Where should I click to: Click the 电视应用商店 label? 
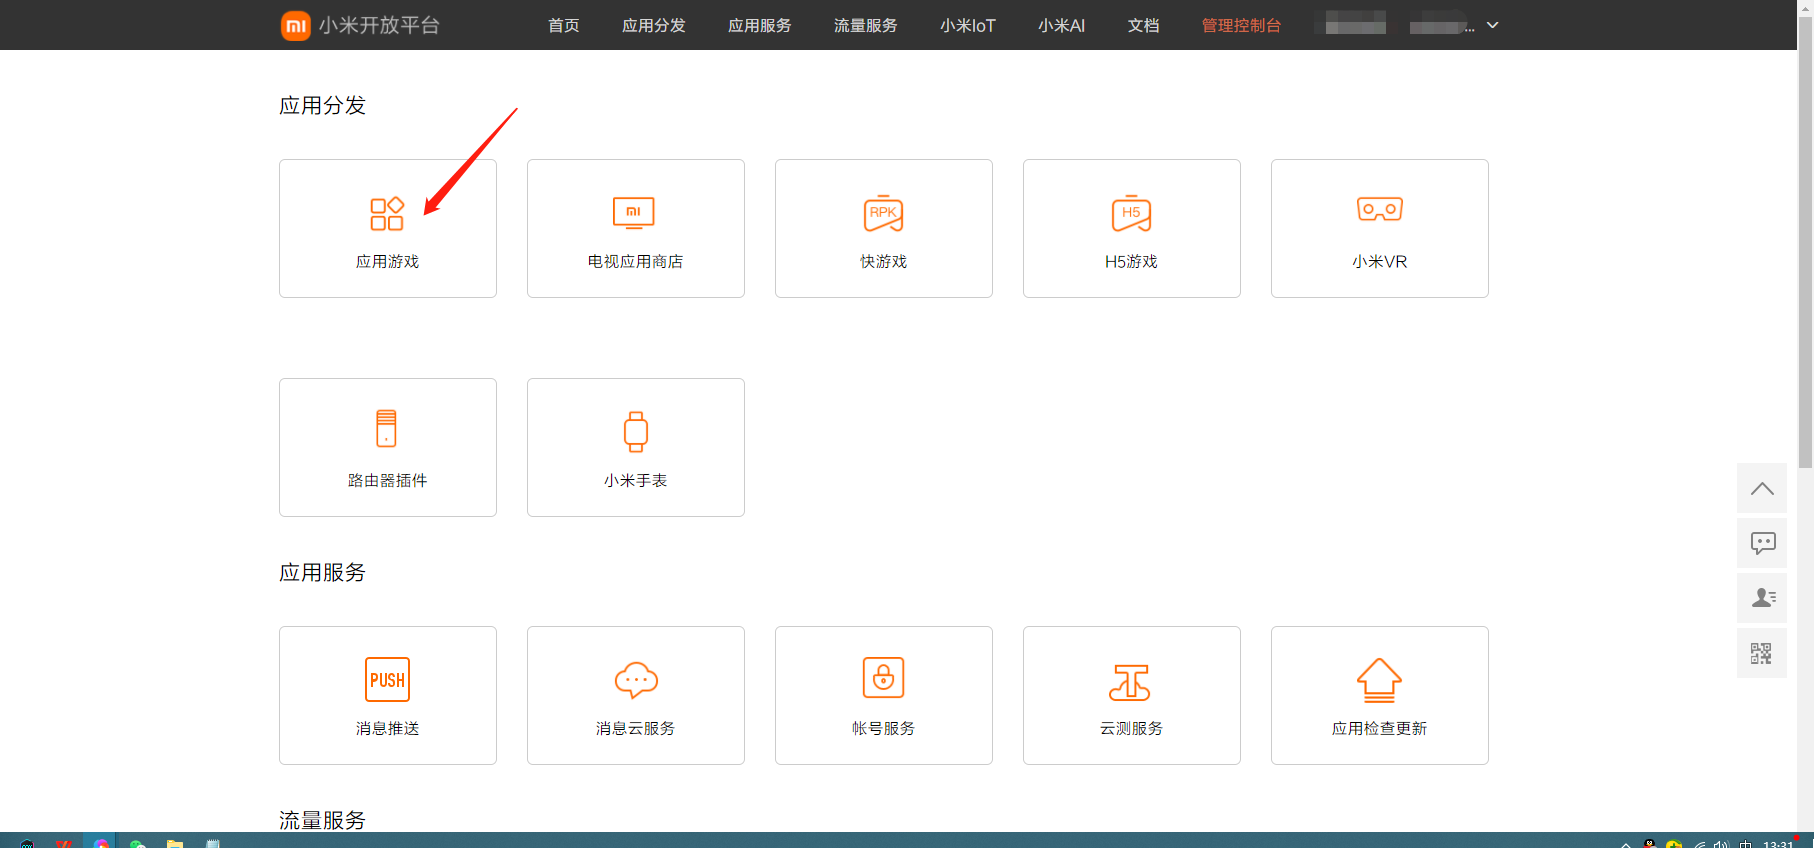point(635,261)
